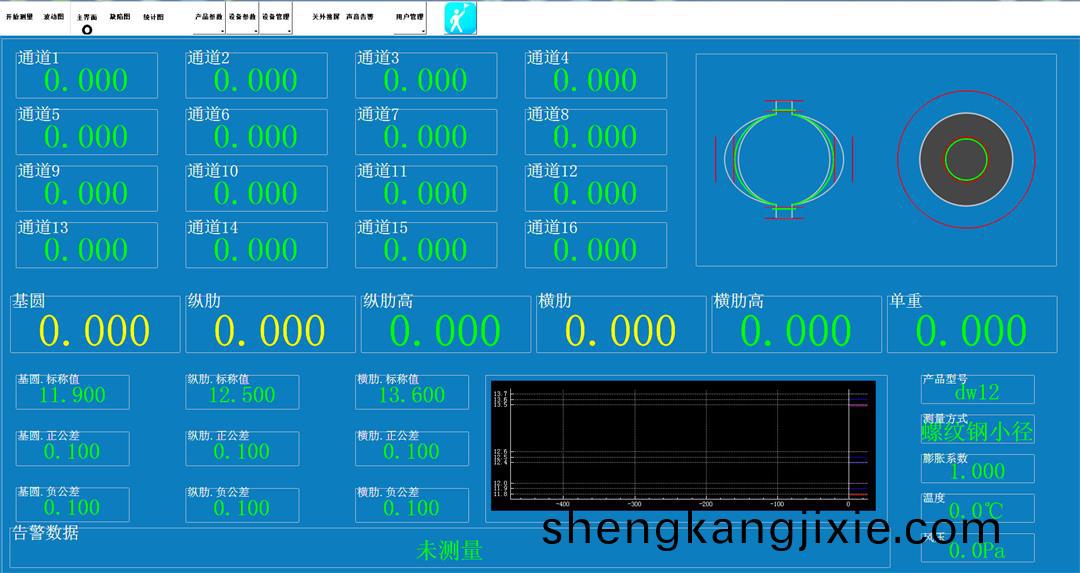Show the 统计图 statistics chart
Screen dimensions: 1080x573
154,17
